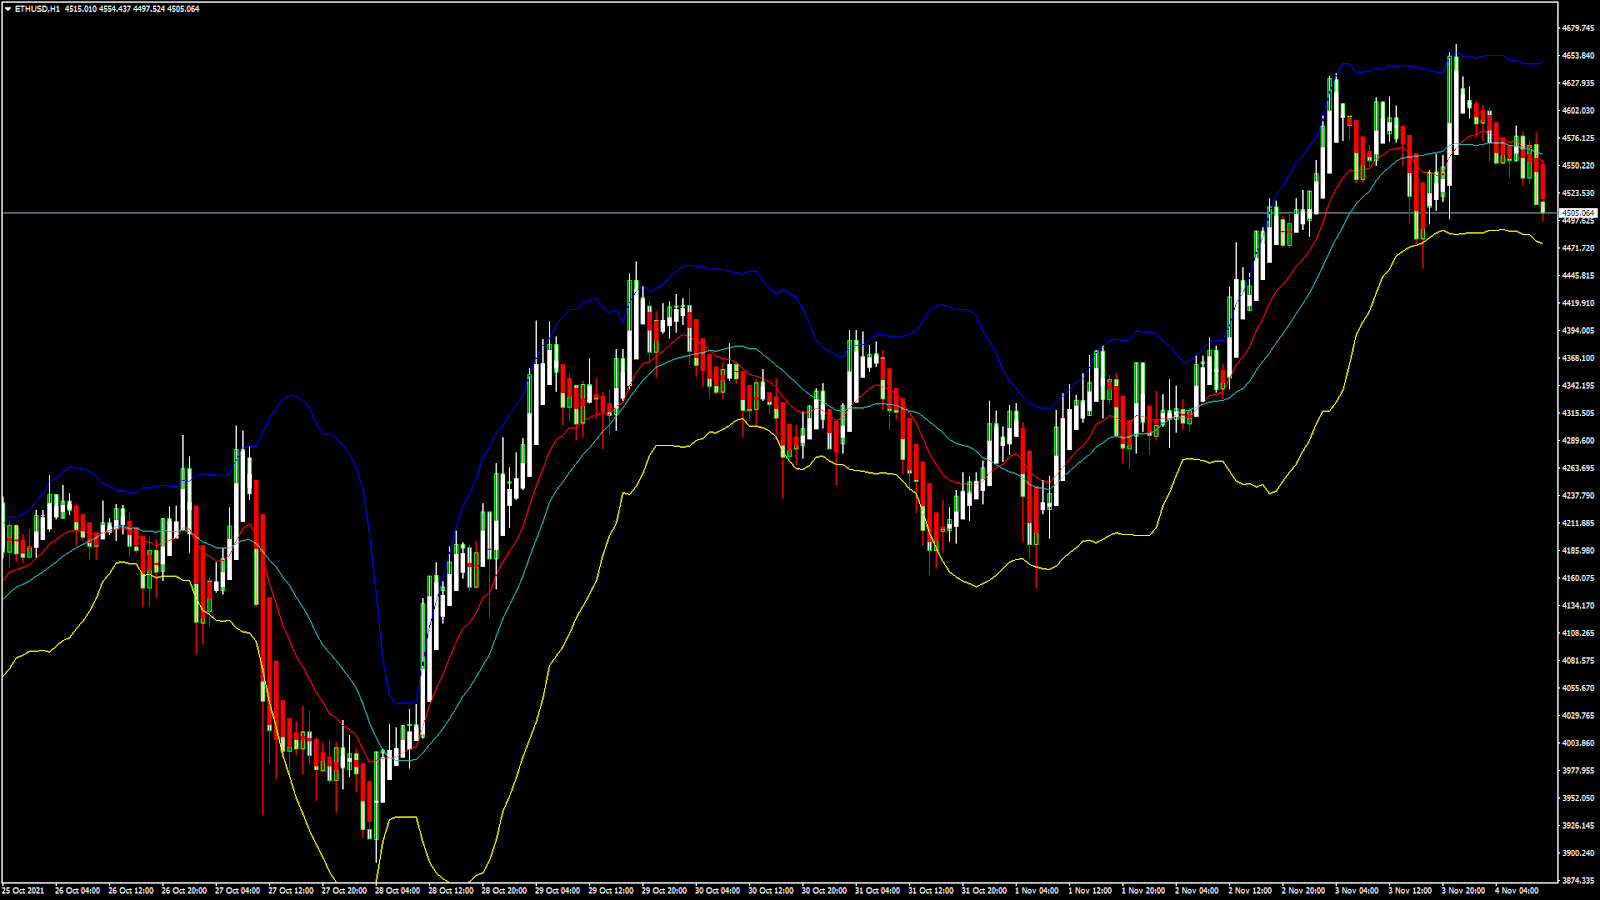Click the 30 Oct 04:00 time label
This screenshot has height=900, width=1600.
click(x=717, y=890)
